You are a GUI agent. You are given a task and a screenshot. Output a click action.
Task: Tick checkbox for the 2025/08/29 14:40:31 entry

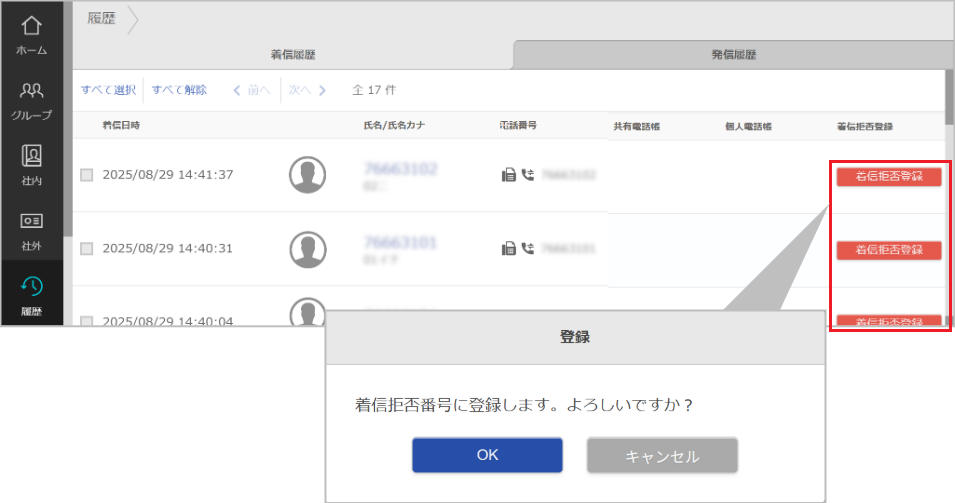[x=87, y=248]
